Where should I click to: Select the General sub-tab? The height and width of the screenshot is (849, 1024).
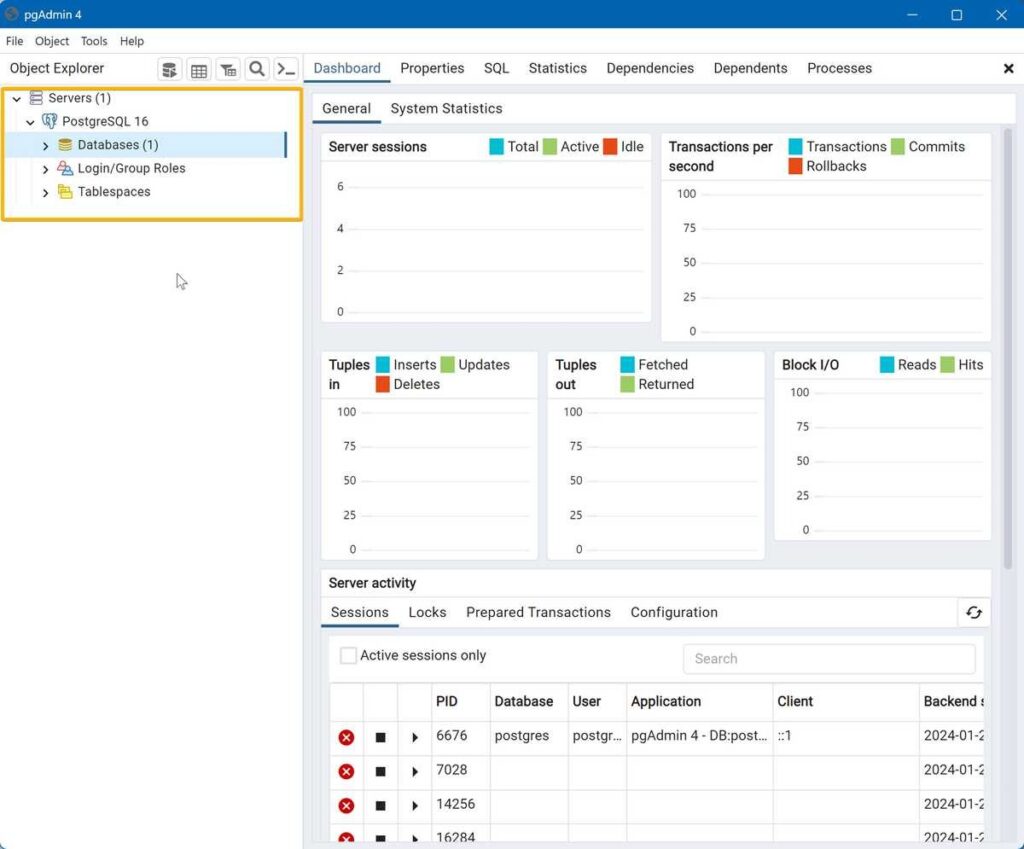point(346,108)
